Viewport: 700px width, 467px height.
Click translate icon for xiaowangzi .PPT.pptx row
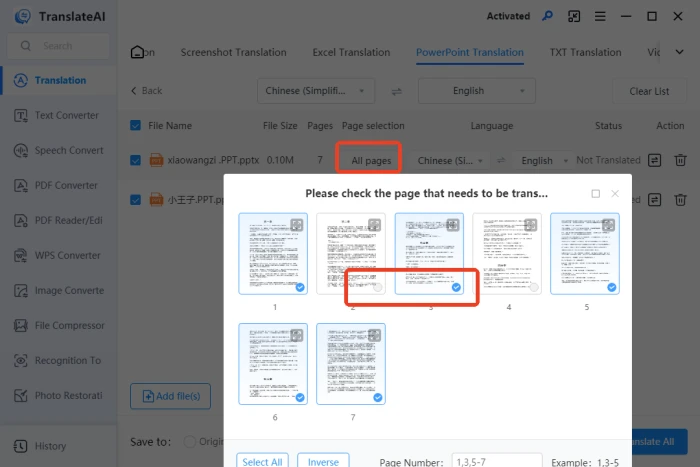coord(654,160)
